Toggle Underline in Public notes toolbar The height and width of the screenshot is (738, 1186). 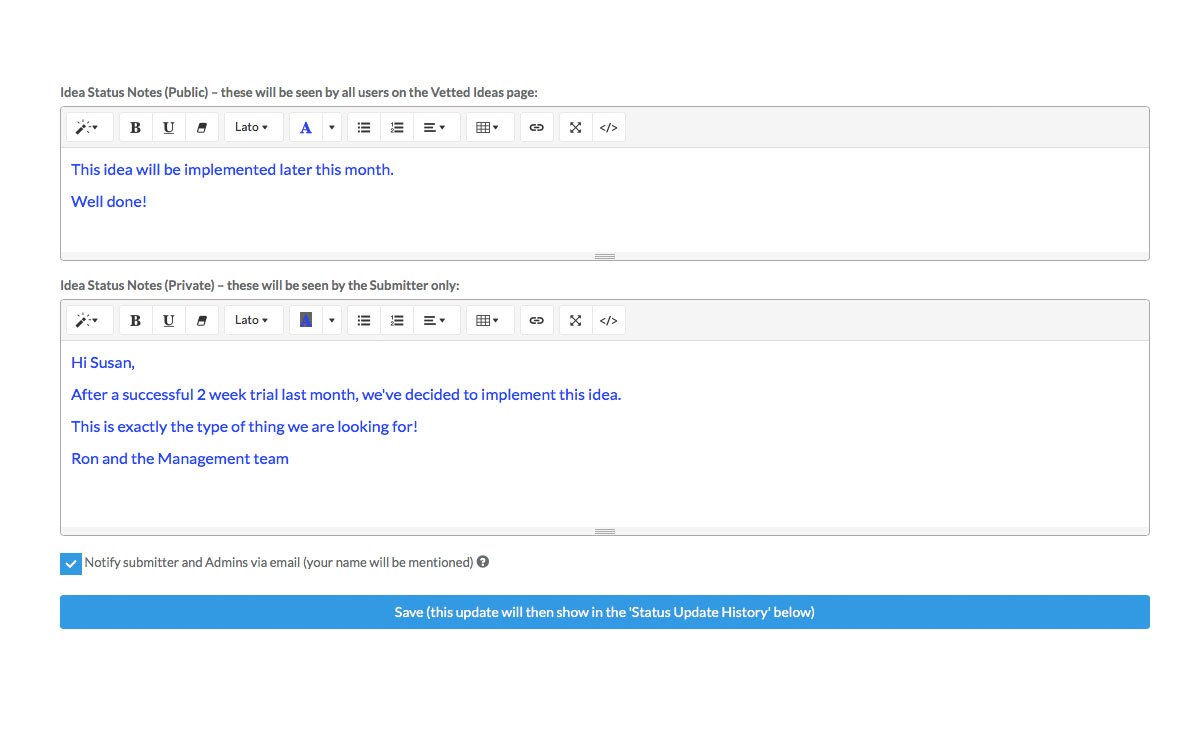click(169, 127)
